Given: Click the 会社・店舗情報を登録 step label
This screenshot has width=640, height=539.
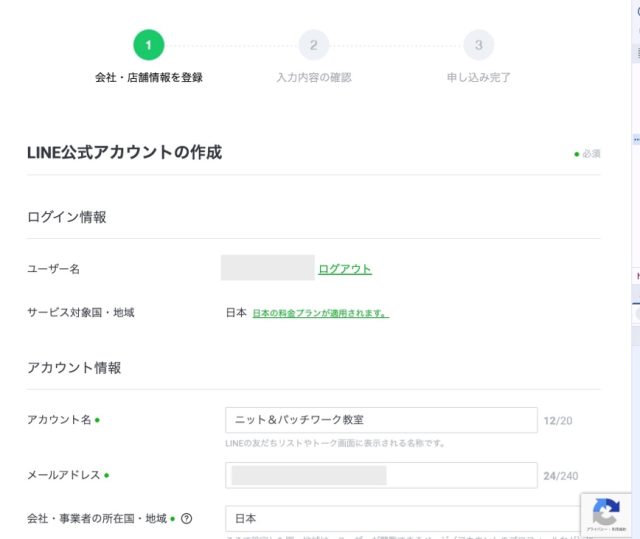Looking at the screenshot, I should click(x=149, y=78).
